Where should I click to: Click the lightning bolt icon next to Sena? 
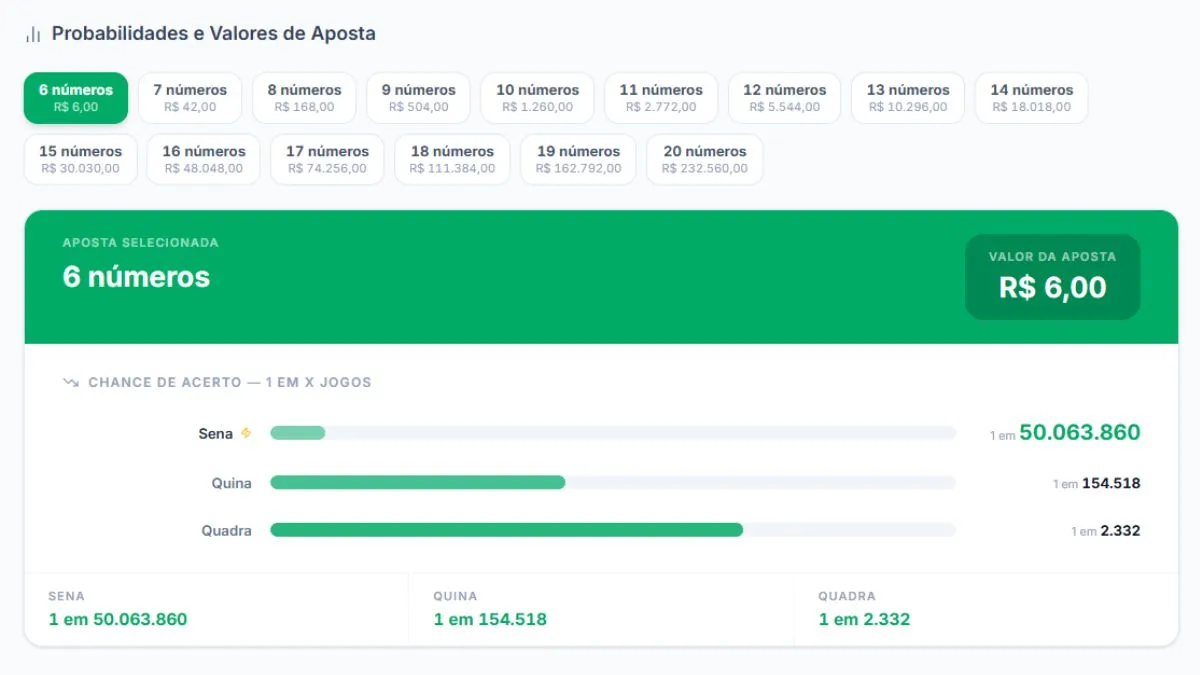pos(246,433)
